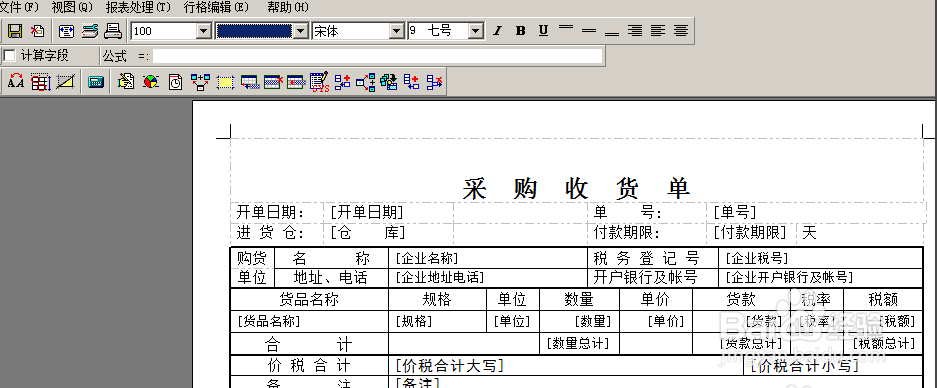This screenshot has height=388, width=937.
Task: Click the table row with red arrow icon
Action: click(296, 82)
